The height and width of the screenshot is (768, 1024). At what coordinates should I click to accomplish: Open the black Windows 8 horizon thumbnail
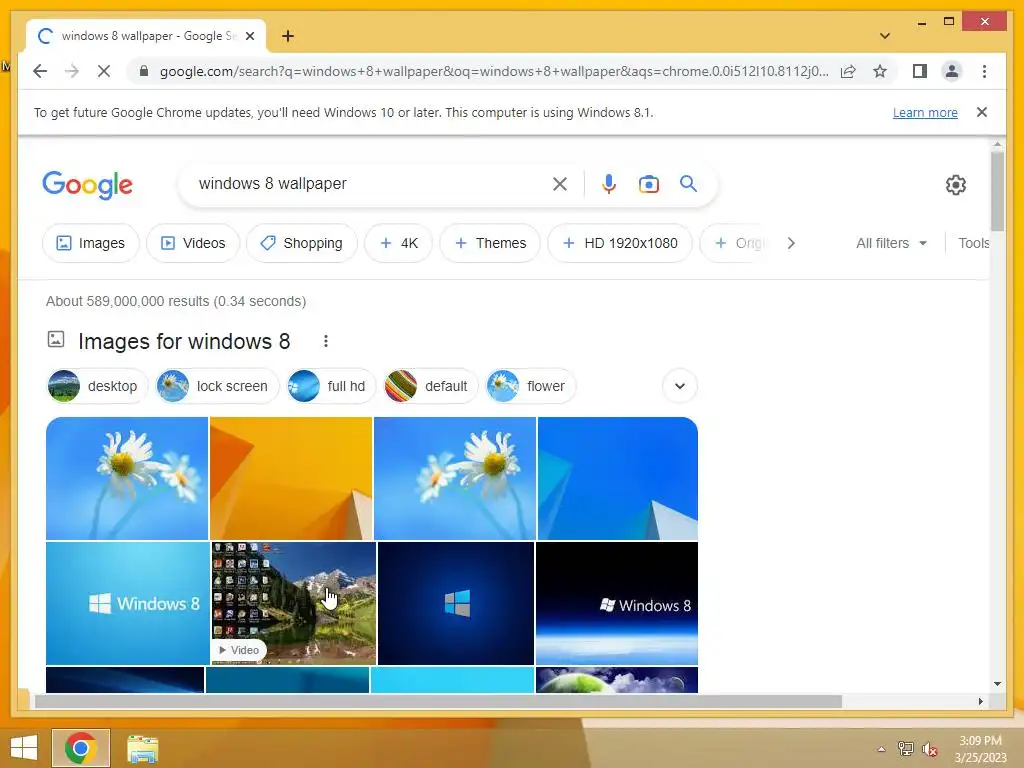pos(616,603)
